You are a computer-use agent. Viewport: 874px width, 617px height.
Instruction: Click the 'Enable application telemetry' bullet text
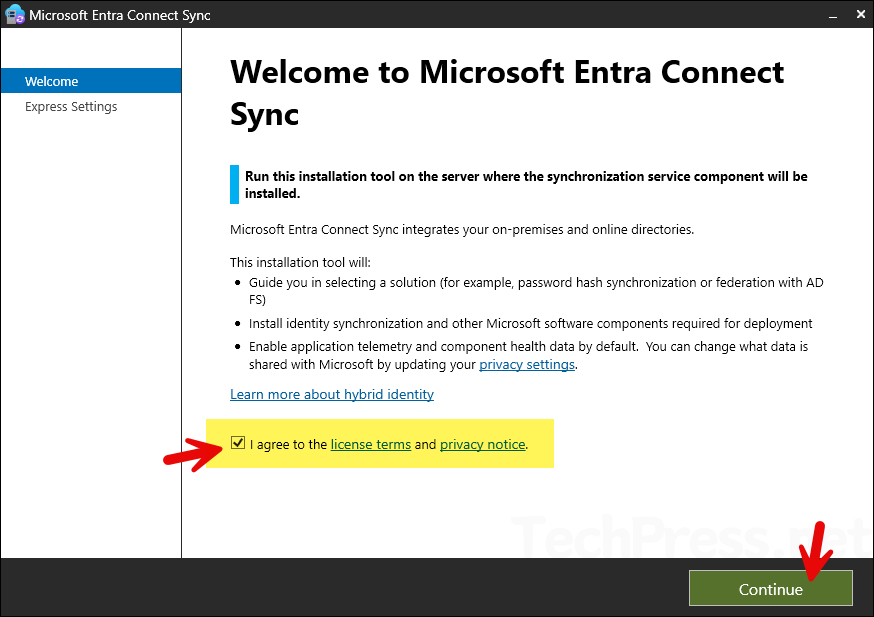[528, 356]
